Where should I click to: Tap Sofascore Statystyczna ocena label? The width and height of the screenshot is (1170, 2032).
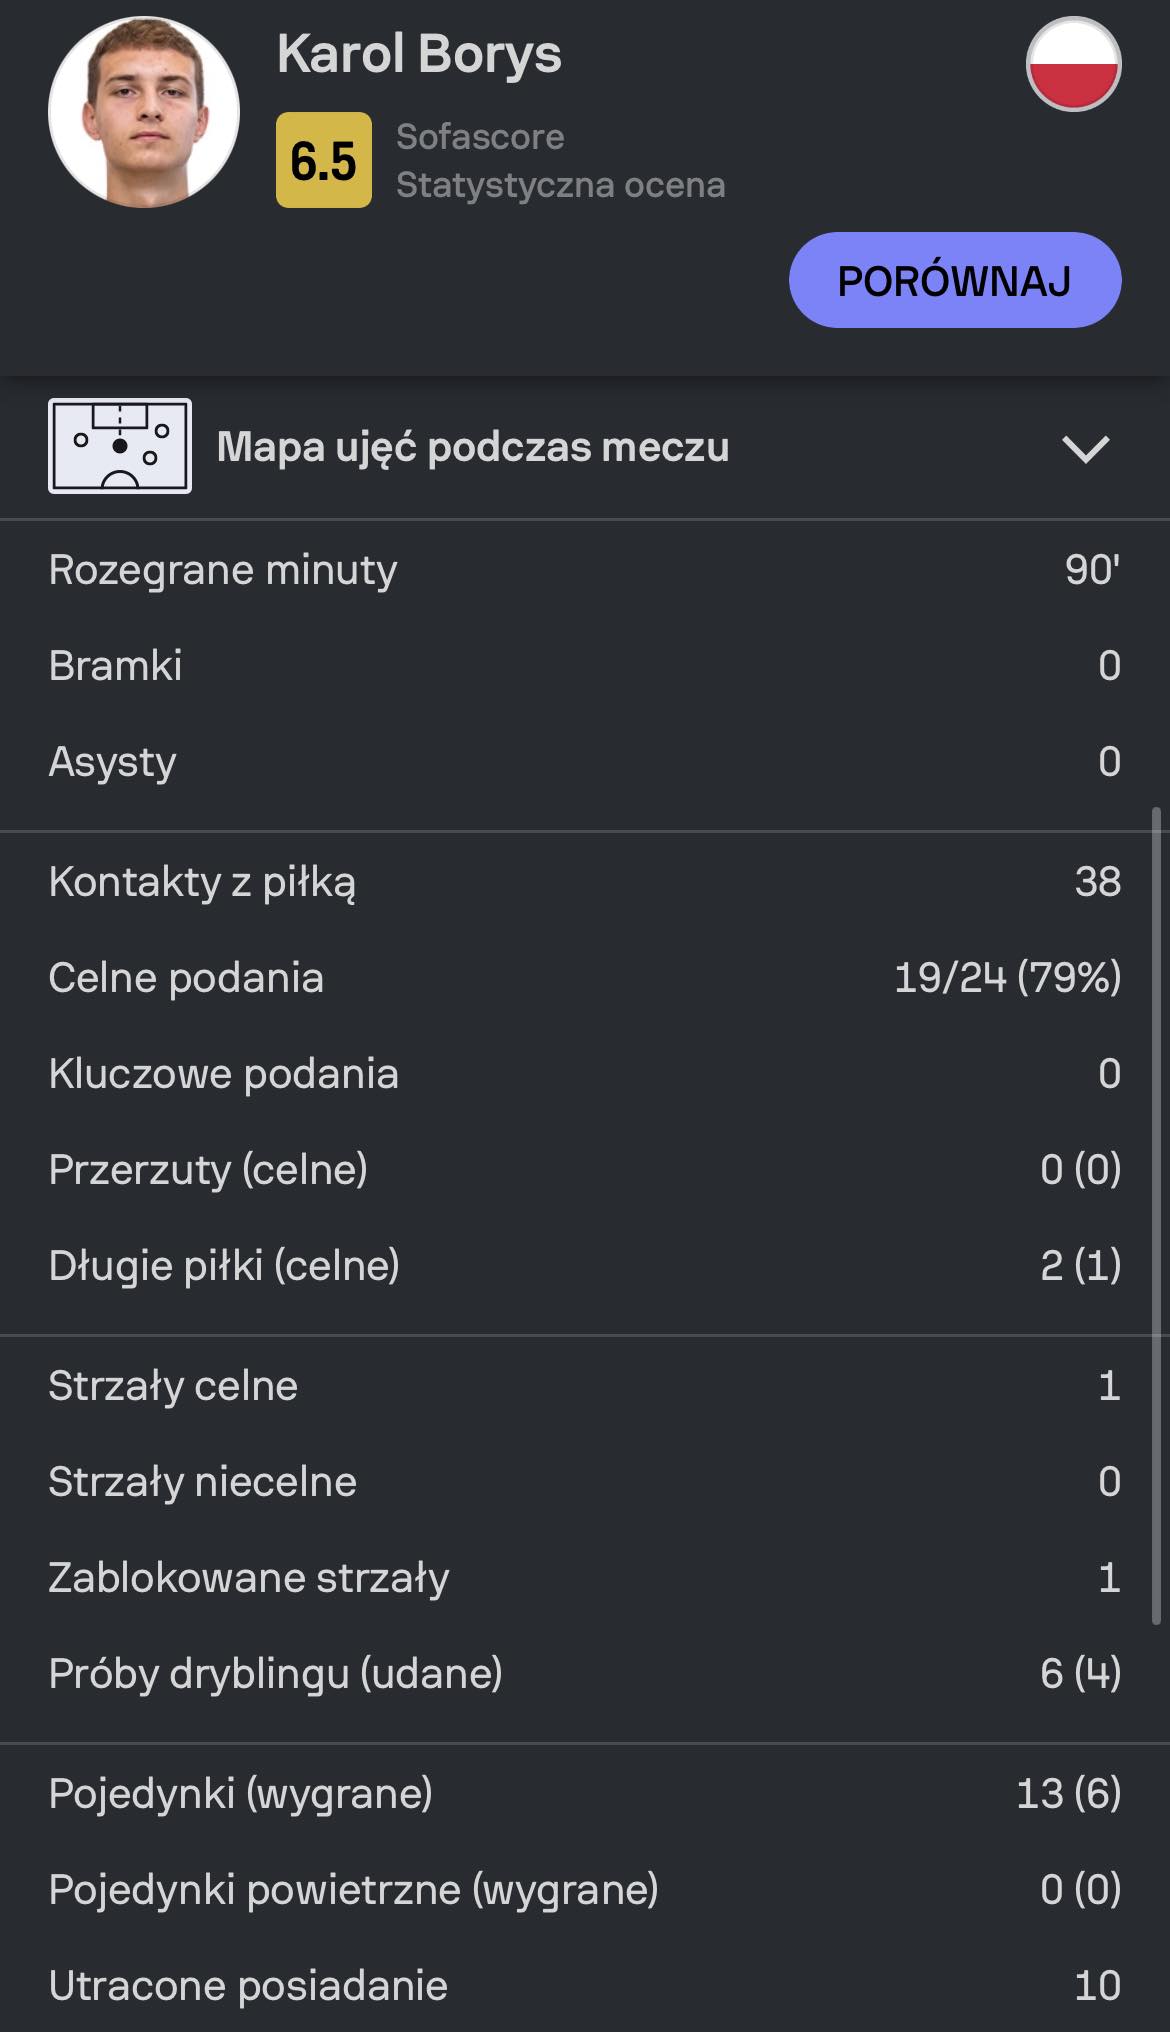560,160
